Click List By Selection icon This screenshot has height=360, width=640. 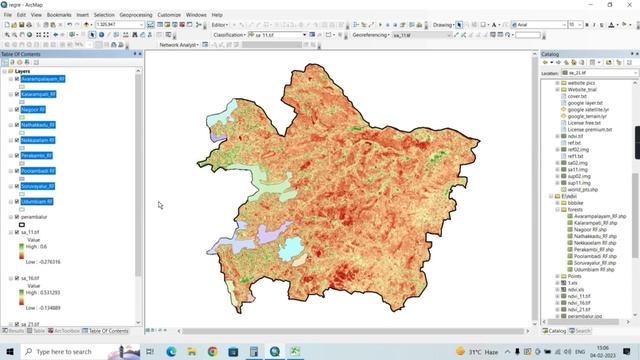[27, 62]
